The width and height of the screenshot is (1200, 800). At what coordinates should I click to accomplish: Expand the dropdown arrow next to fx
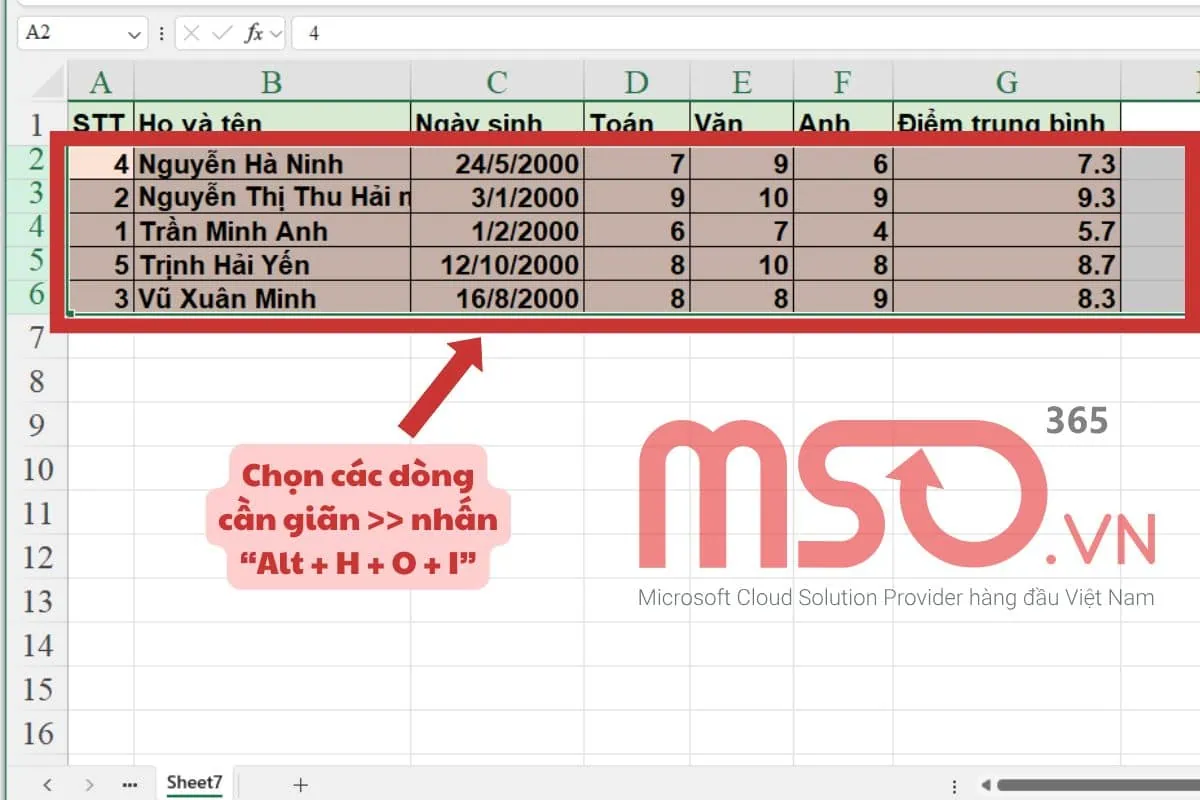click(x=276, y=33)
